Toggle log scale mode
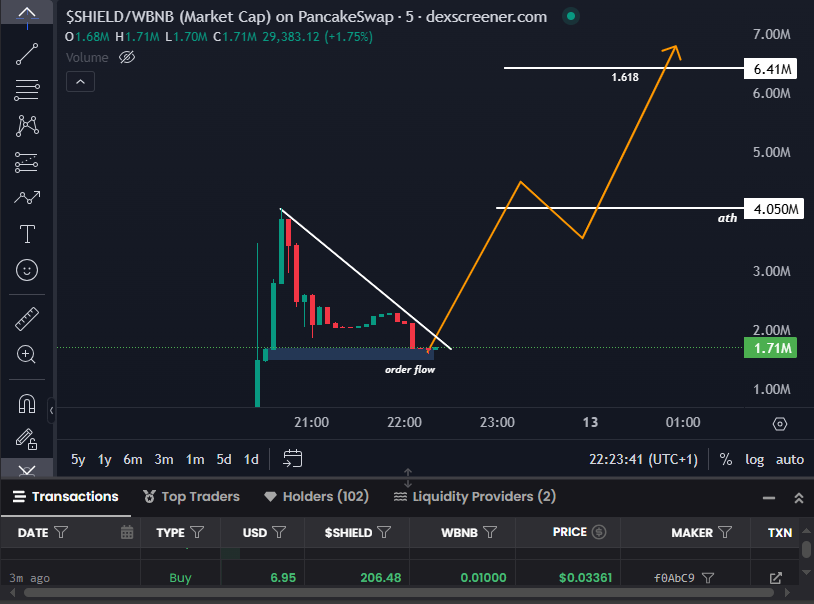 [754, 460]
